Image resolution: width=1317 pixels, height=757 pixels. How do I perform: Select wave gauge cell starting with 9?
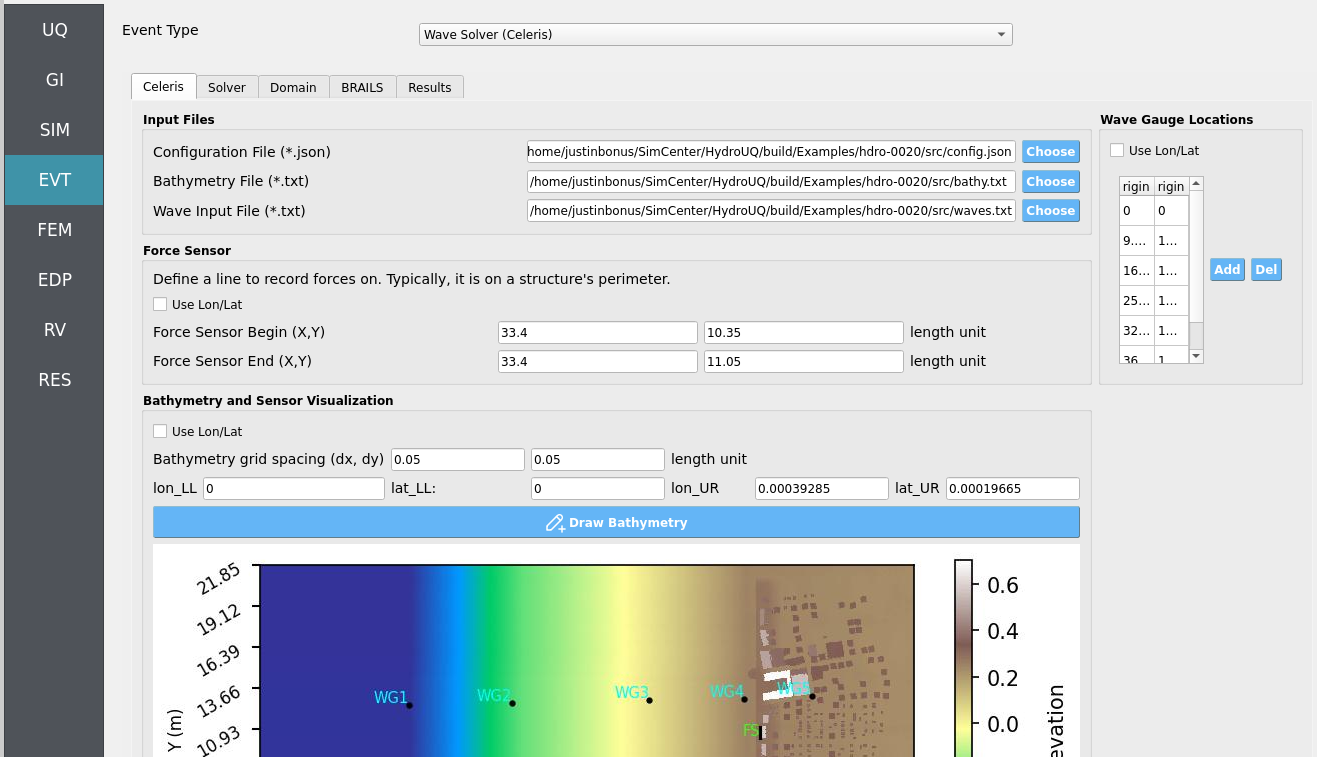(x=1137, y=241)
